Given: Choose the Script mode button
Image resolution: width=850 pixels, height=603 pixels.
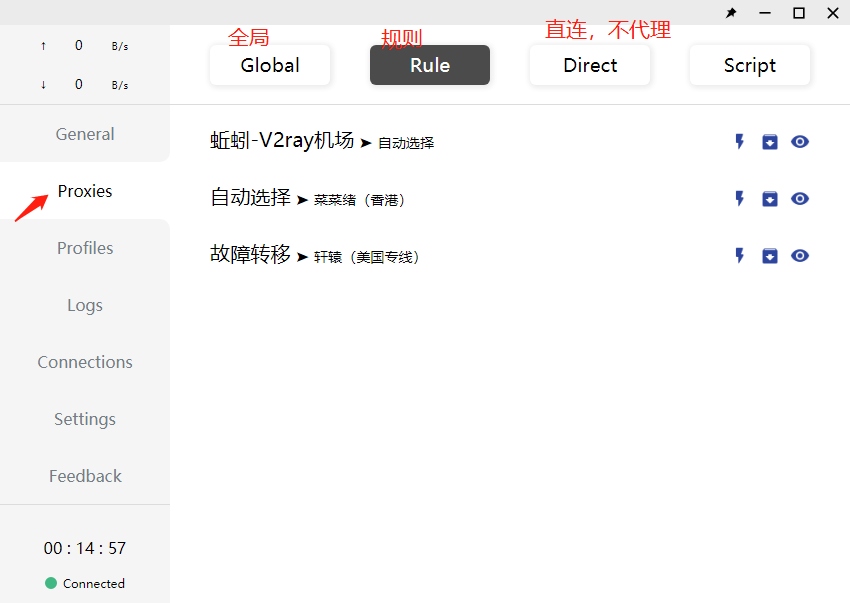Looking at the screenshot, I should click(x=750, y=65).
